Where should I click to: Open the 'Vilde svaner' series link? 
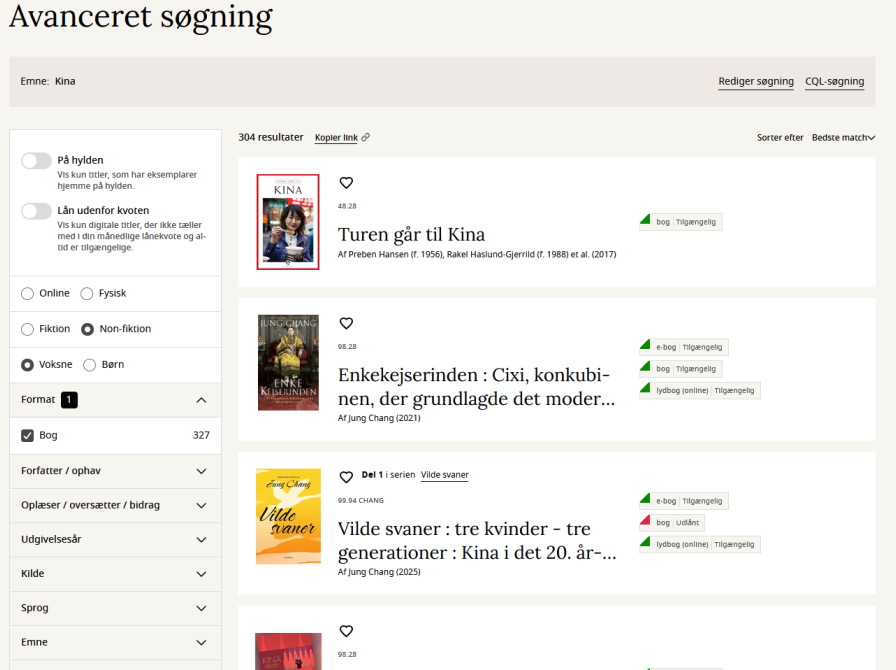pyautogui.click(x=445, y=475)
